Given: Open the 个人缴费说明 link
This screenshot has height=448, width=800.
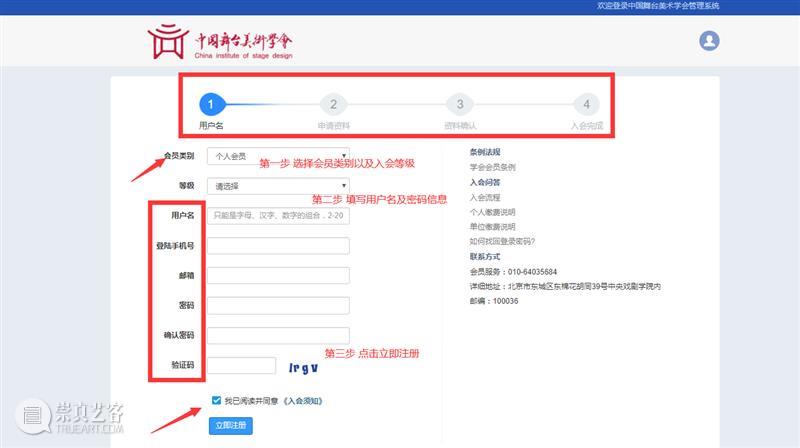Looking at the screenshot, I should tap(492, 212).
